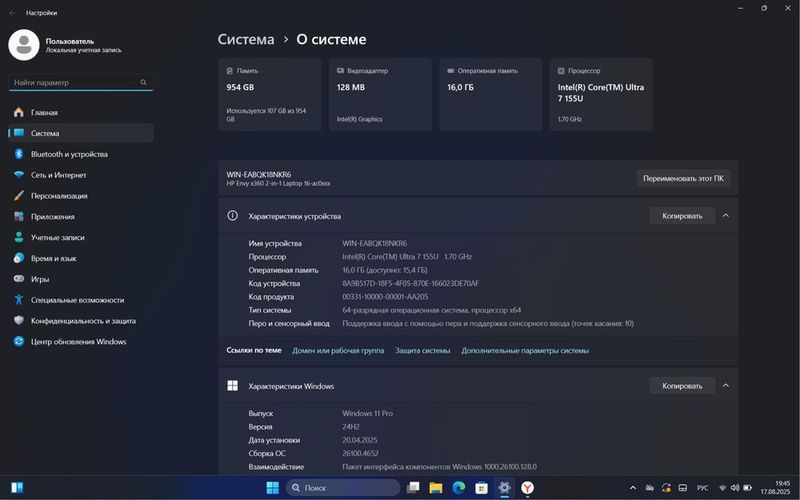This screenshot has width=800, height=500.
Task: Click the Специальные возможности accessibility icon
Action: (x=19, y=300)
